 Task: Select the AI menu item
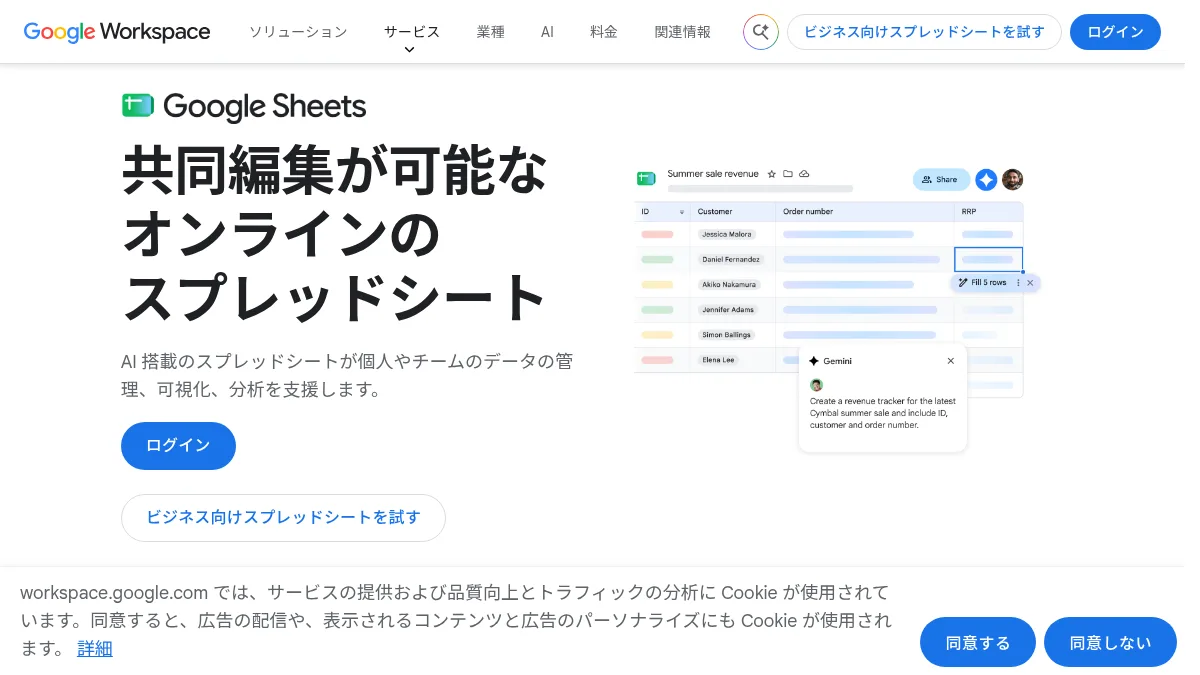pyautogui.click(x=547, y=32)
